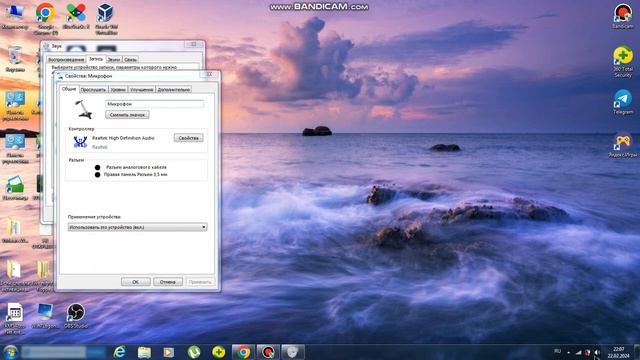Click the Windows Start button
This screenshot has height=360, width=640.
[10, 352]
